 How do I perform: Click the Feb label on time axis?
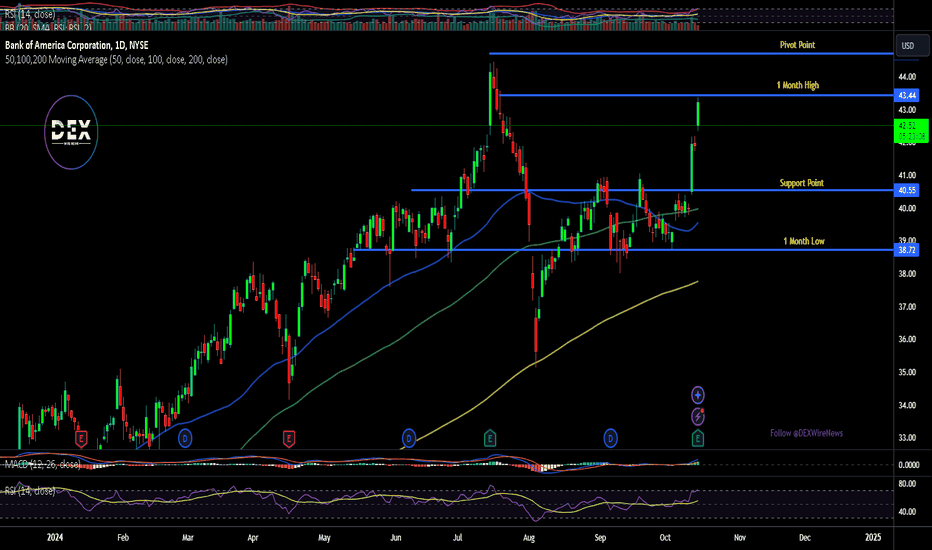[123, 538]
